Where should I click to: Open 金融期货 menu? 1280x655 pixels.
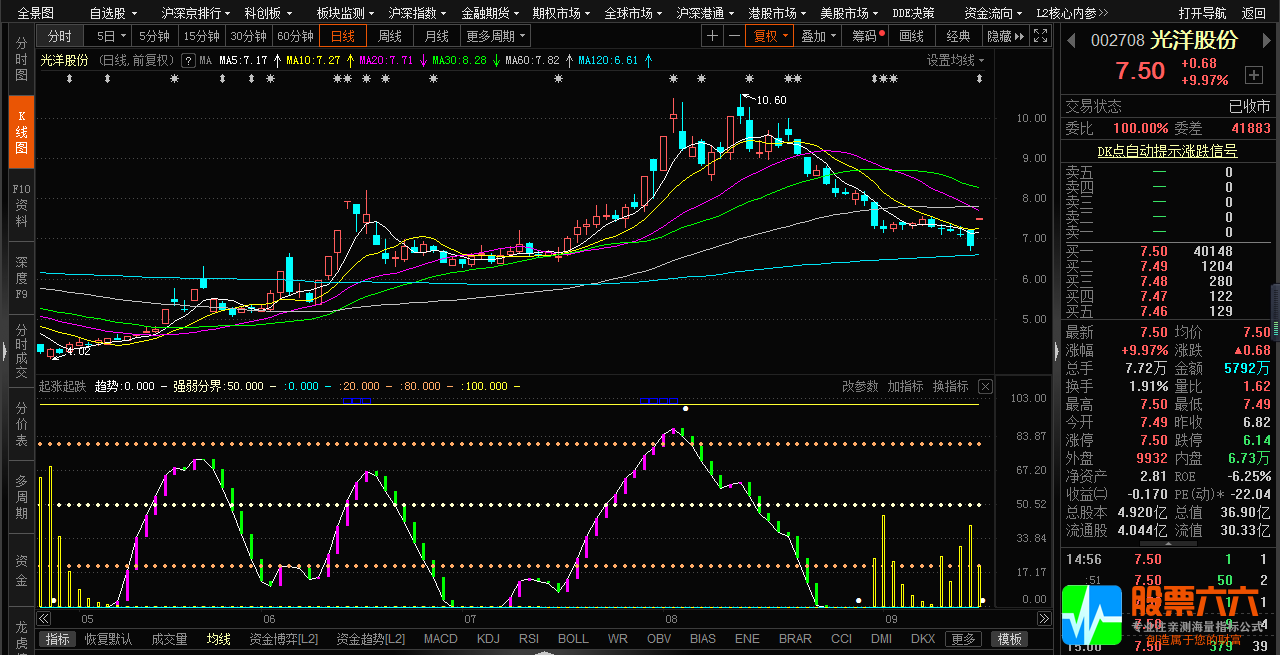coord(489,13)
